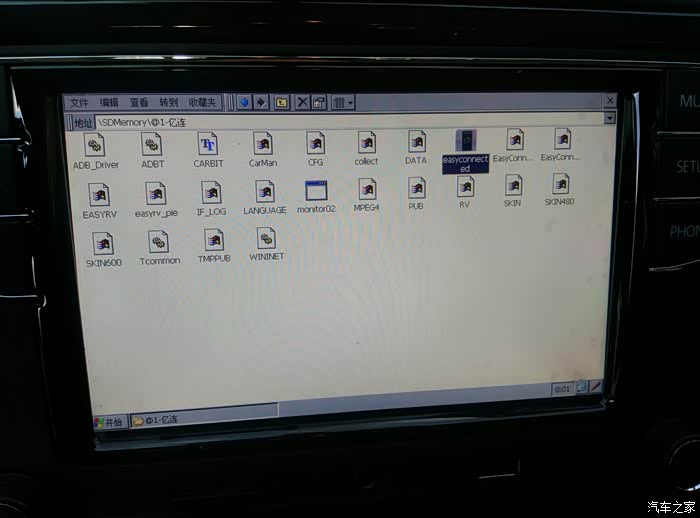Open the TMPPUB folder
700x518 pixels.
(x=214, y=246)
